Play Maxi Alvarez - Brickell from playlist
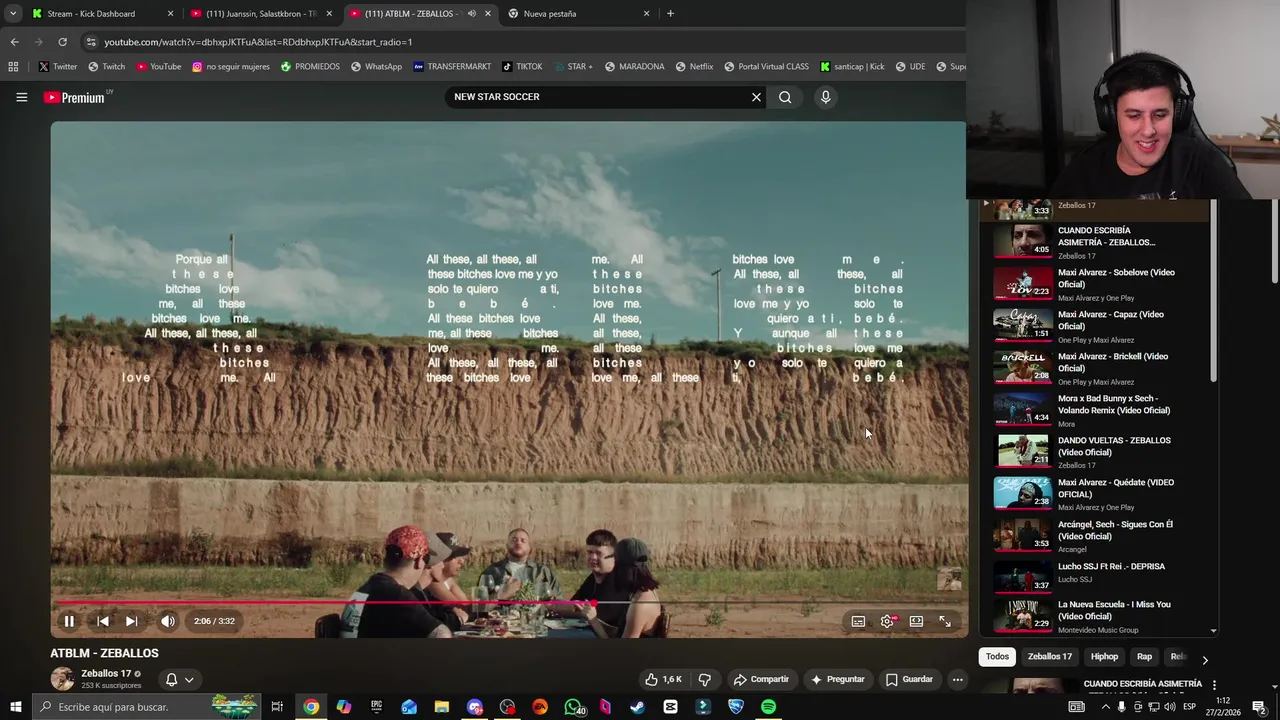The image size is (1280, 720). click(1100, 368)
